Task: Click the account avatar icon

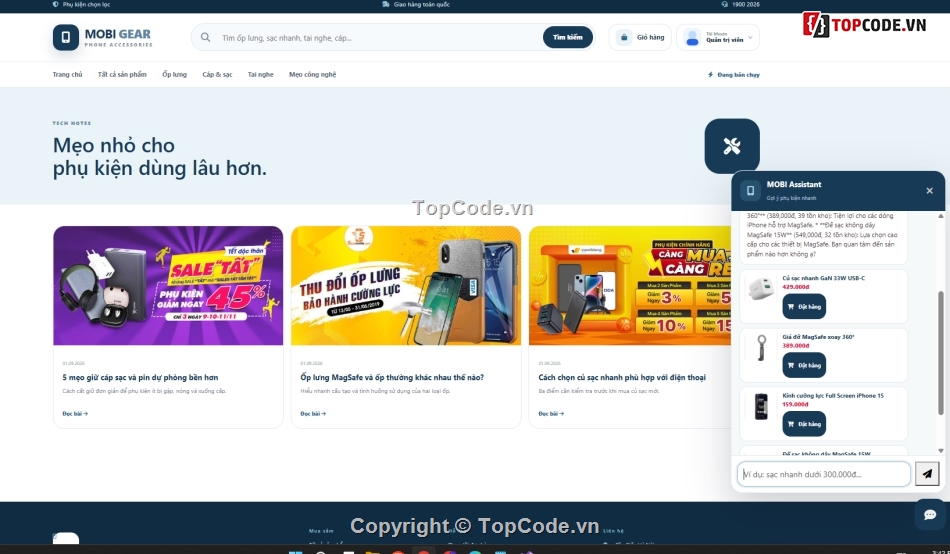Action: point(692,38)
